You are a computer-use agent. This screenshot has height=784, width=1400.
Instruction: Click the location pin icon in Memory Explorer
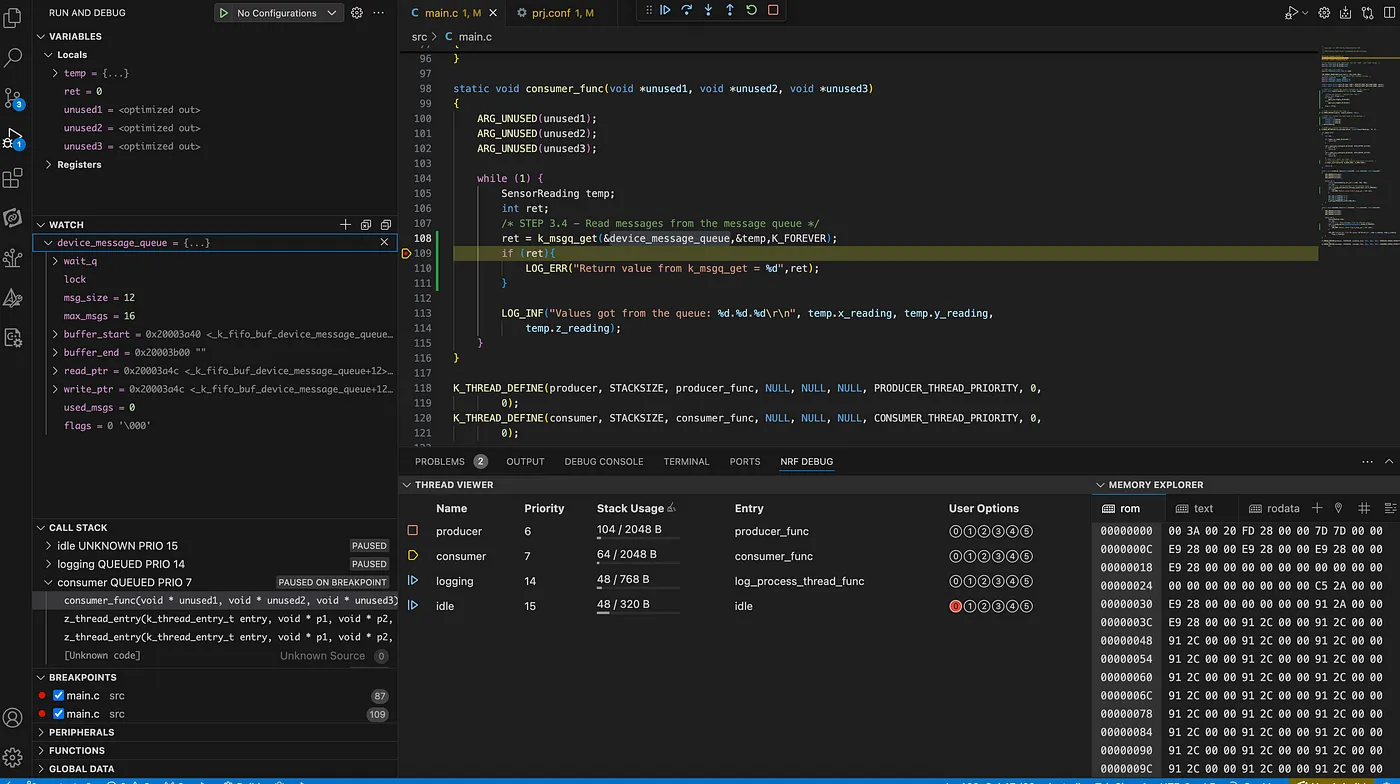(1338, 508)
